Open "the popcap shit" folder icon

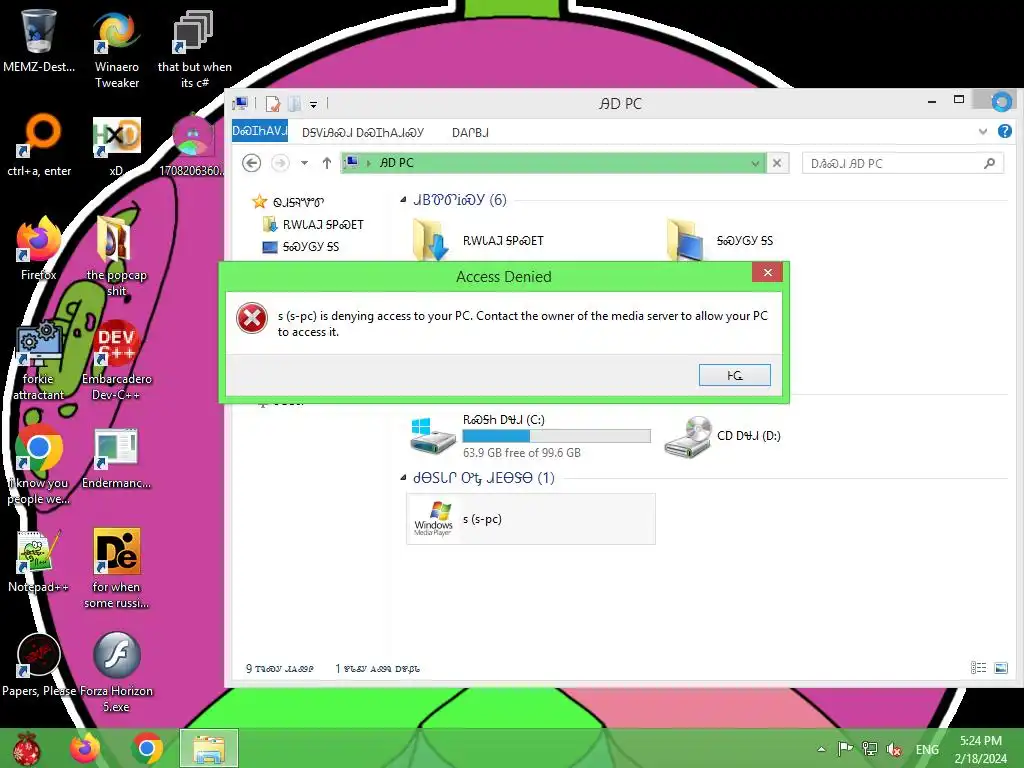(117, 256)
